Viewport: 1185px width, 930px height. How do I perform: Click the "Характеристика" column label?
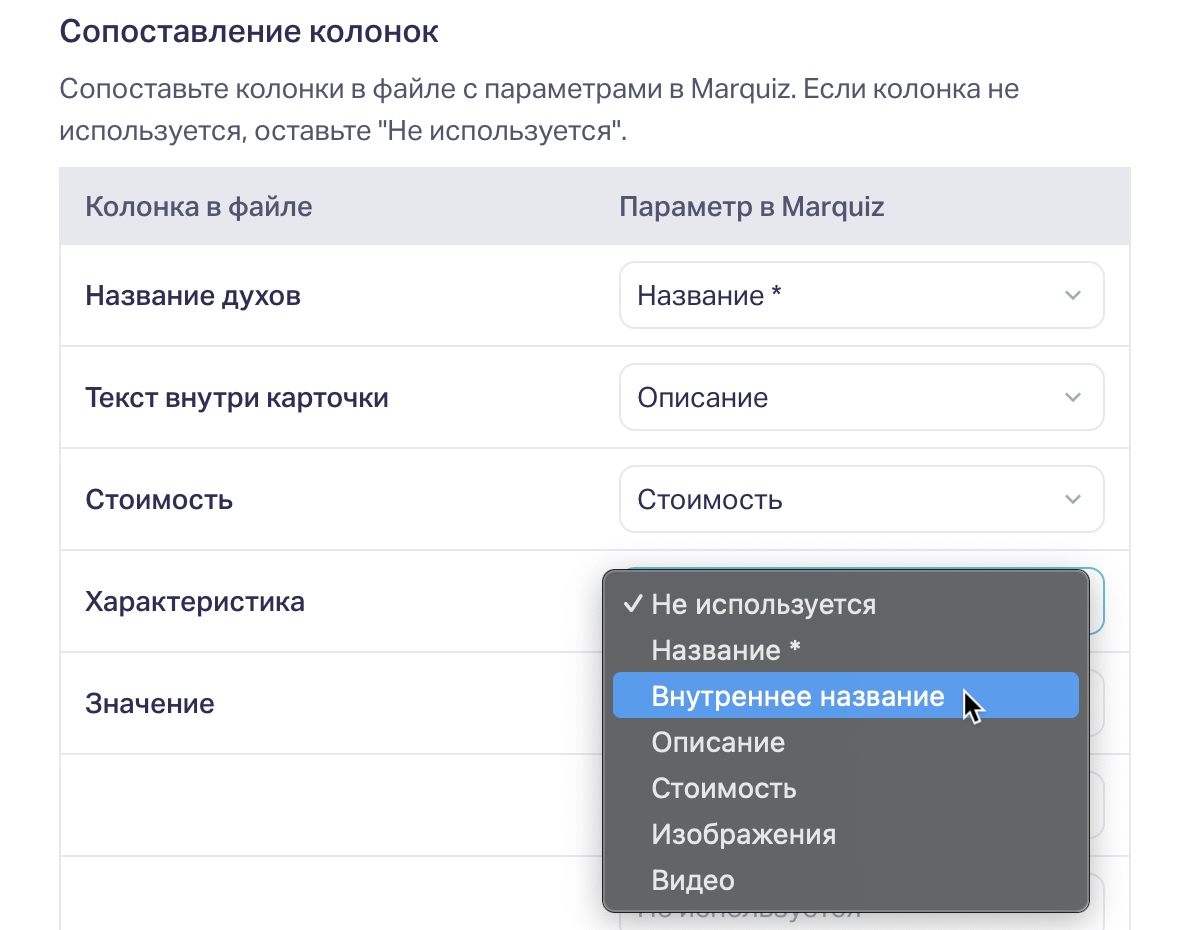195,602
